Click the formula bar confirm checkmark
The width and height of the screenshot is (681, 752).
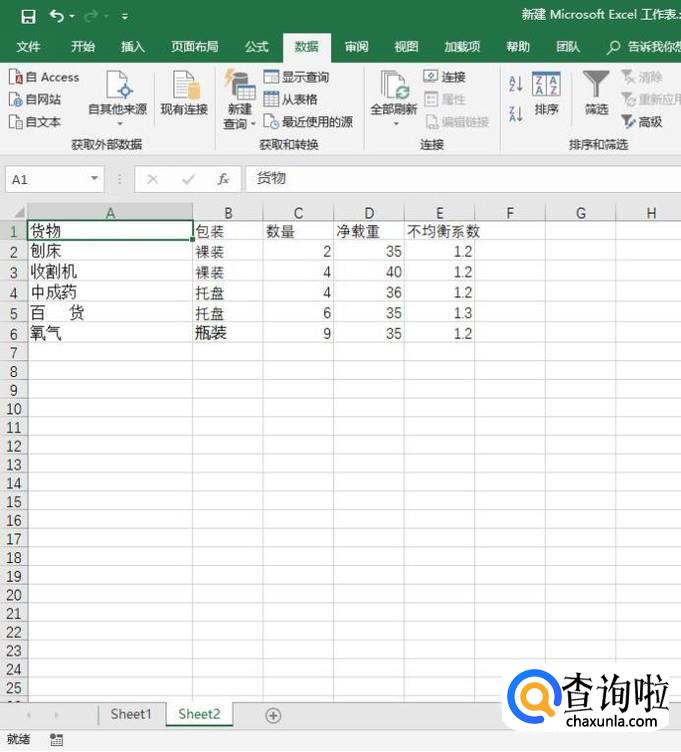coord(188,179)
